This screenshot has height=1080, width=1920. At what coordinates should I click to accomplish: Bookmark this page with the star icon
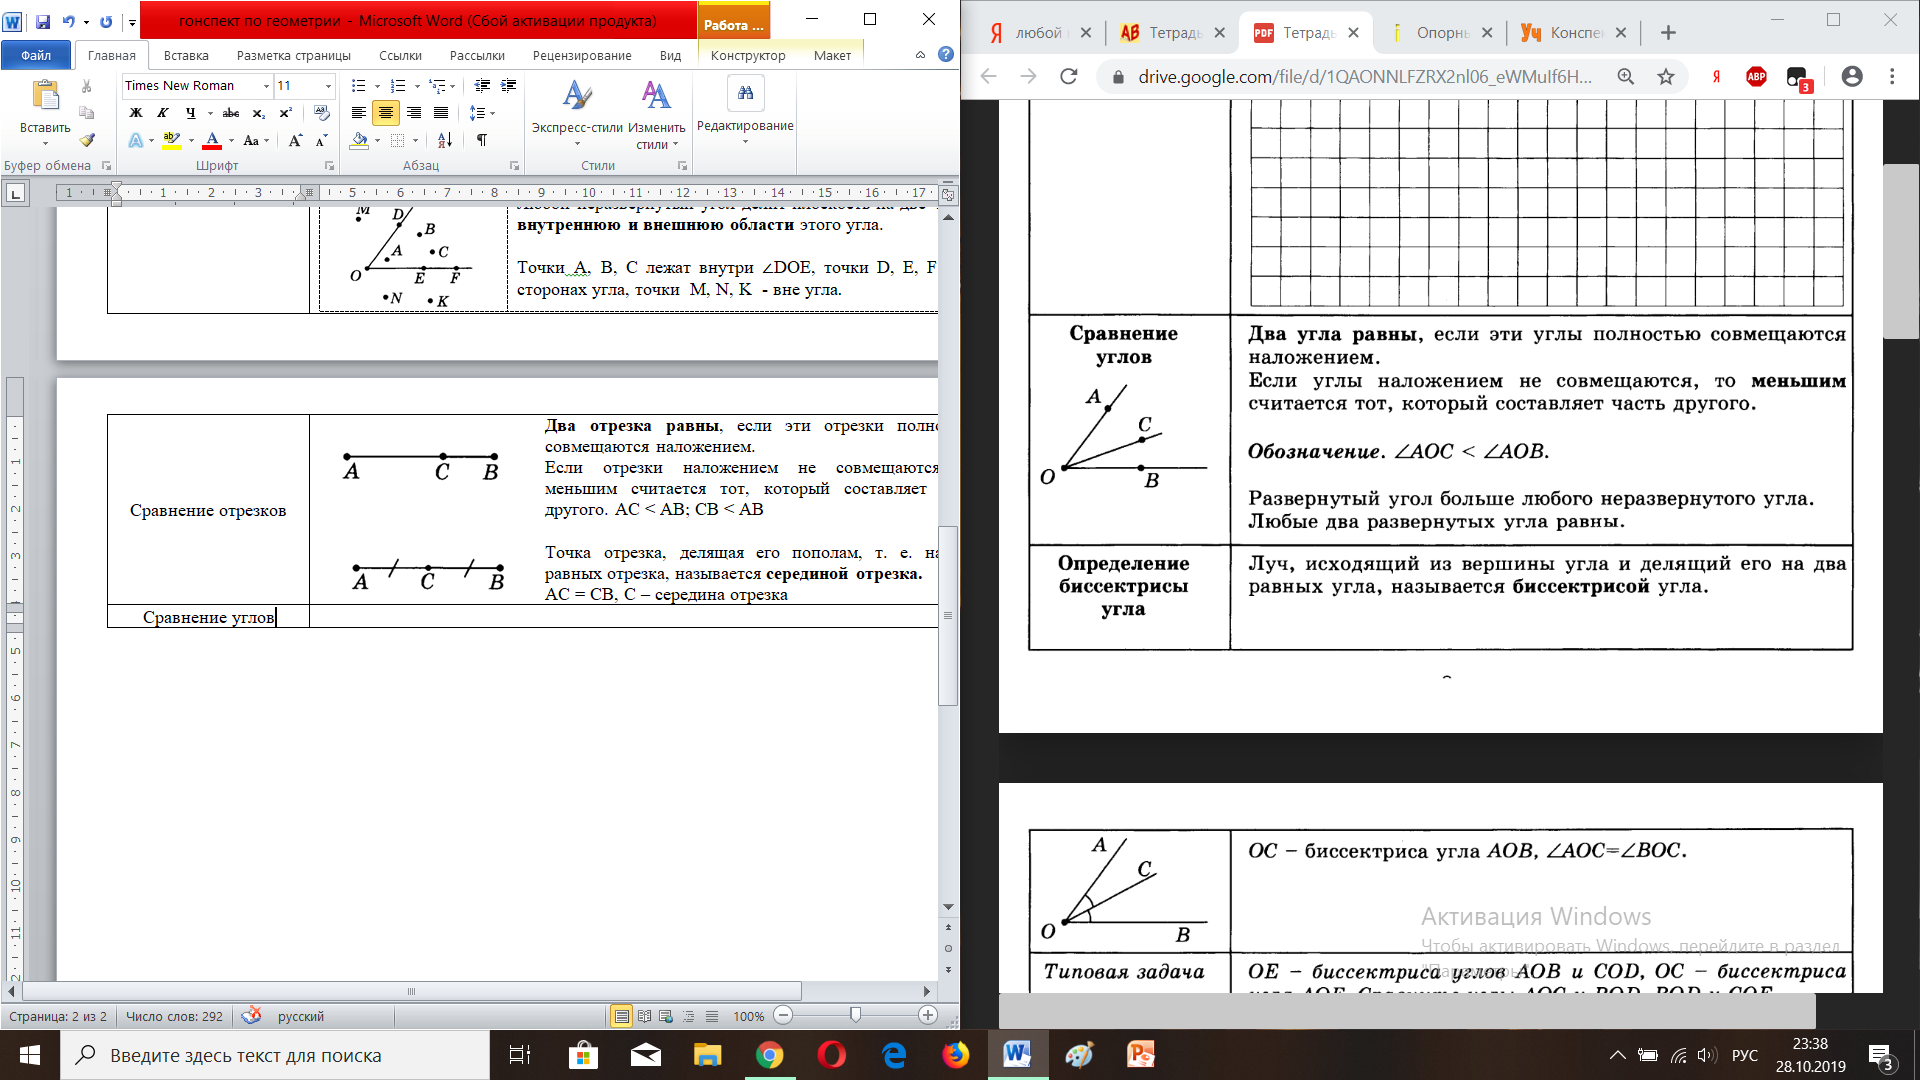[x=1666, y=76]
